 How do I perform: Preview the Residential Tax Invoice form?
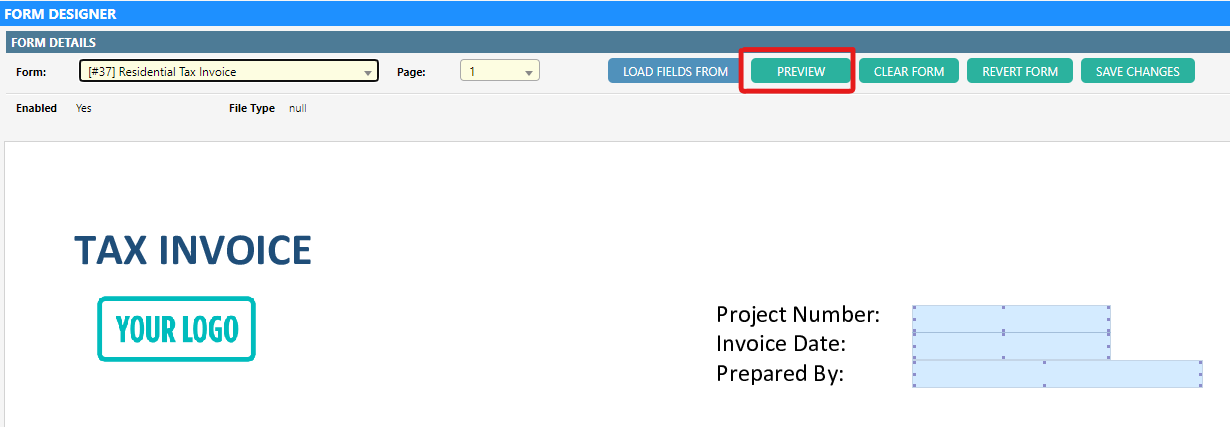[800, 71]
